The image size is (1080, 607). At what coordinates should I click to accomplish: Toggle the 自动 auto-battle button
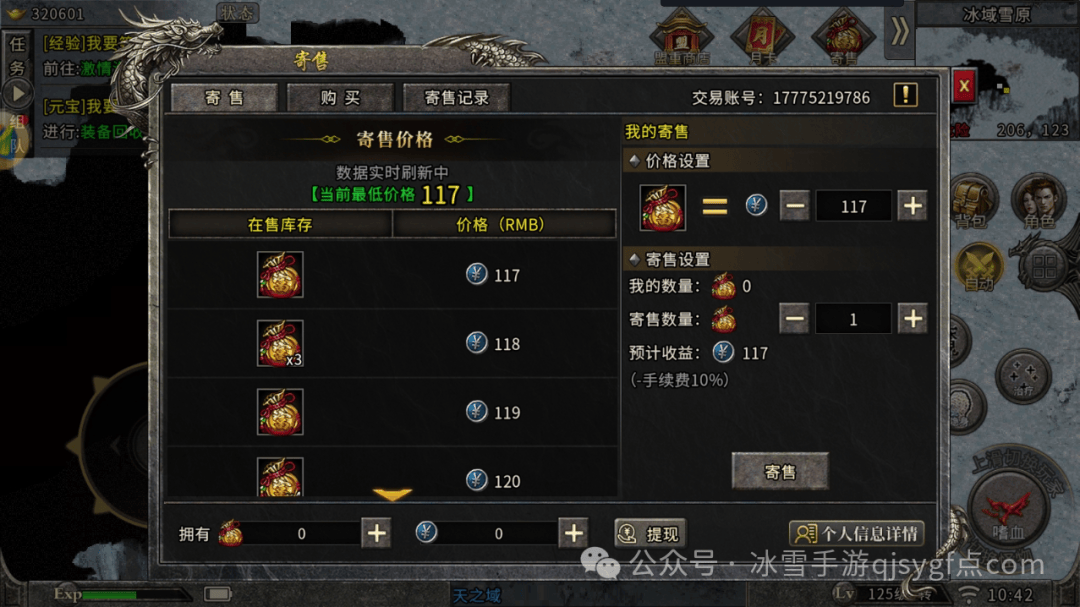click(x=979, y=267)
